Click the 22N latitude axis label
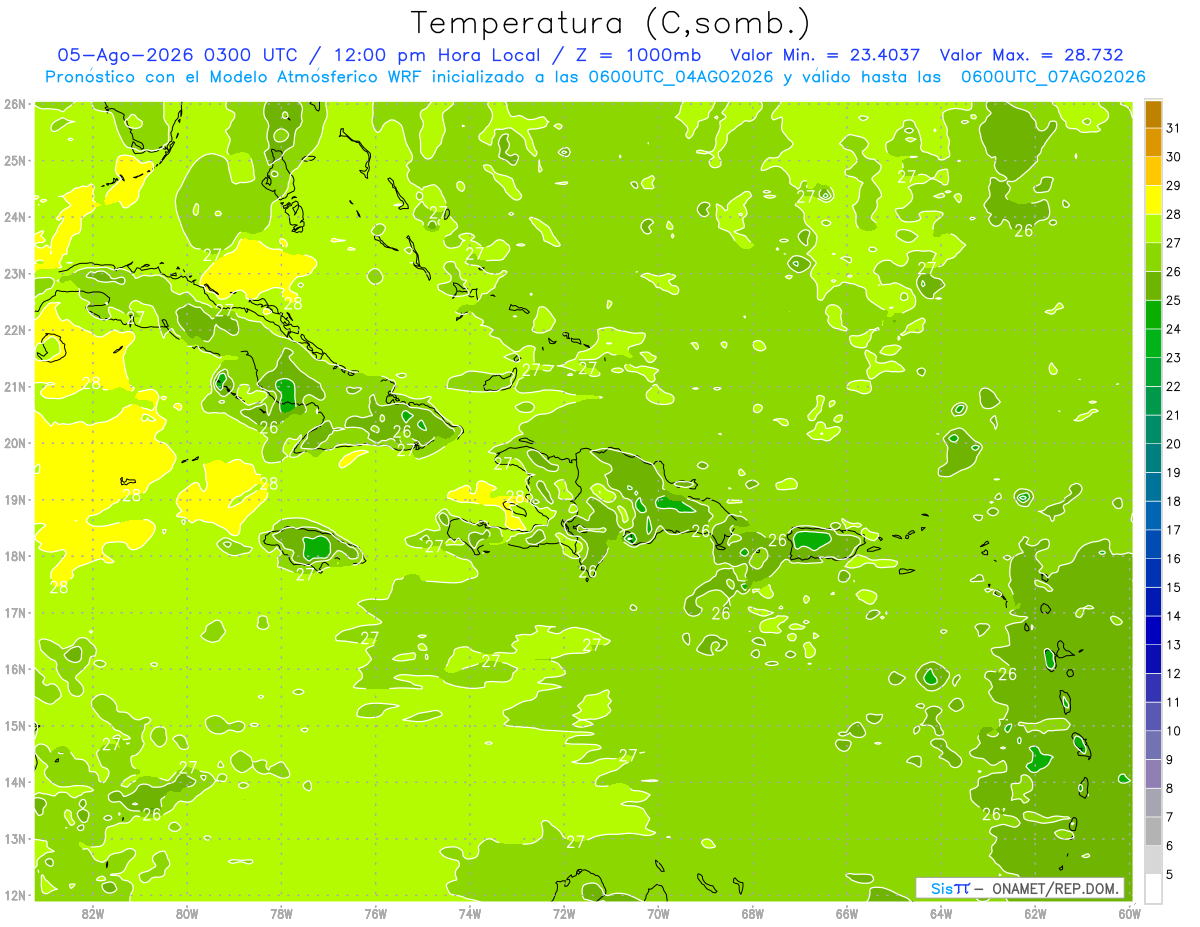The height and width of the screenshot is (927, 1200). click(x=15, y=330)
